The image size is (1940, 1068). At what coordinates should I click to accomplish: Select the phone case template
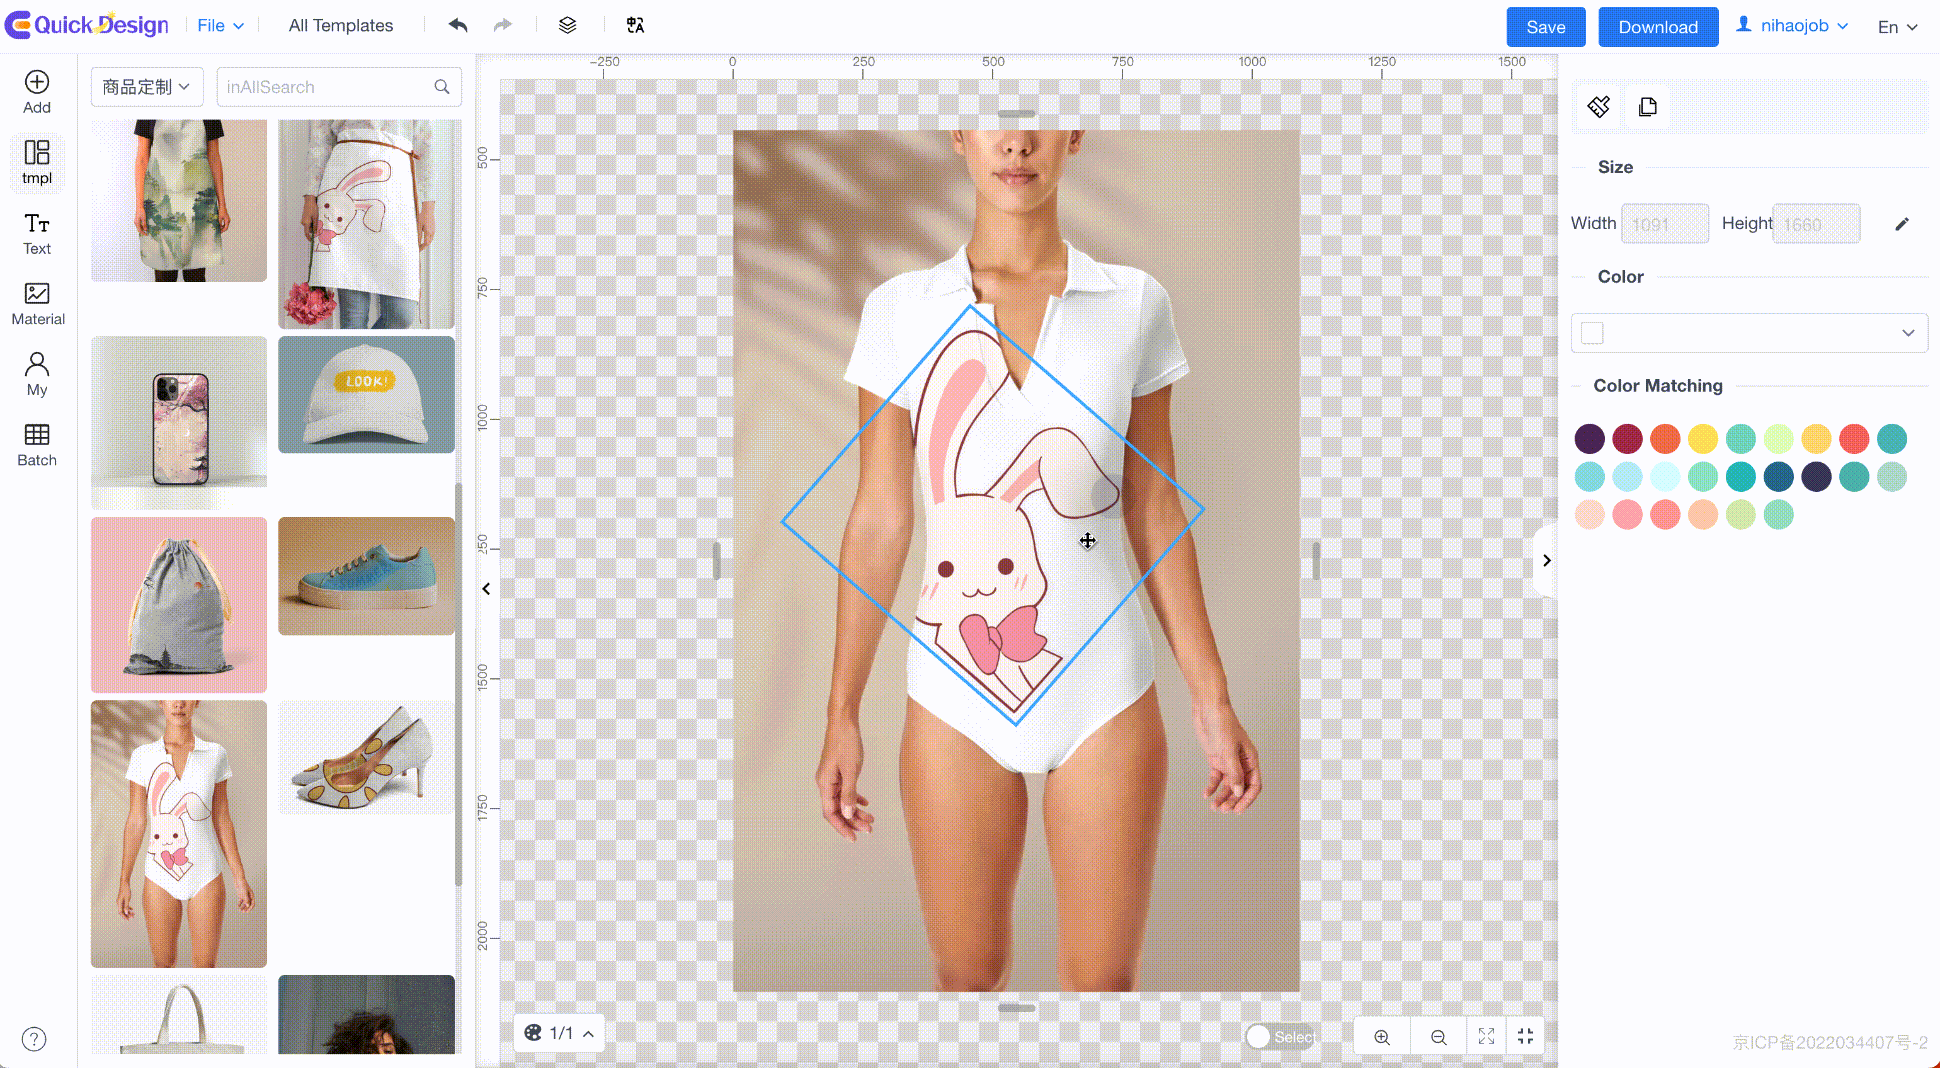coord(179,423)
